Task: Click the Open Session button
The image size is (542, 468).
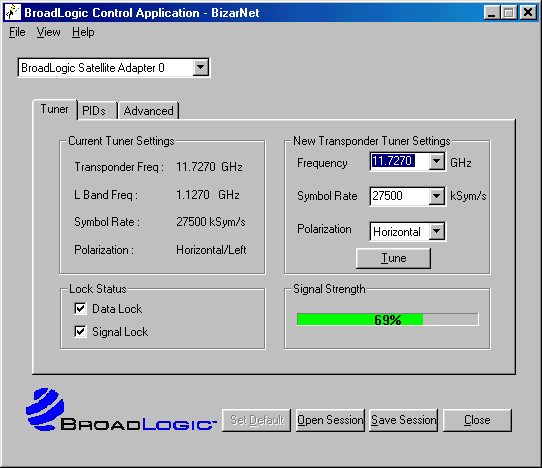Action: tap(330, 420)
